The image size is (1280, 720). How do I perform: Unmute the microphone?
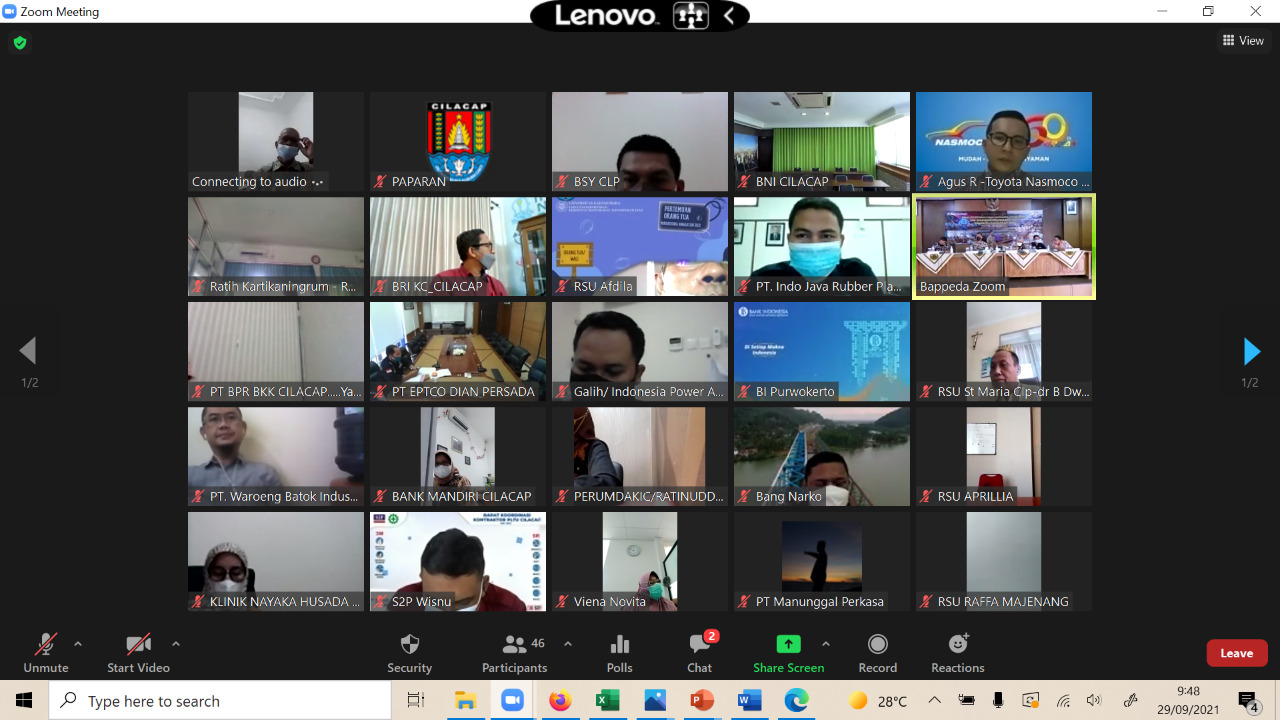coord(46,645)
